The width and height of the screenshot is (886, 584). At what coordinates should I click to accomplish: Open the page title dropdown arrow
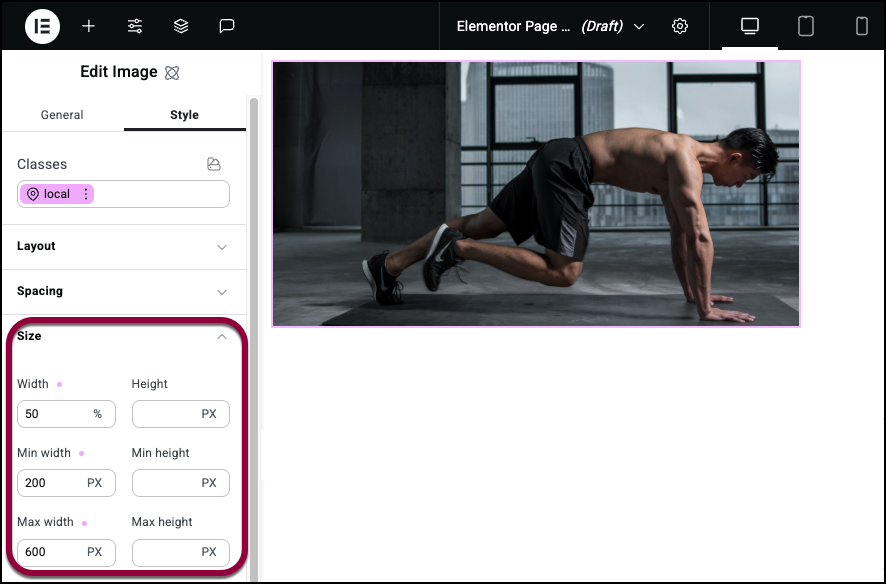639,27
